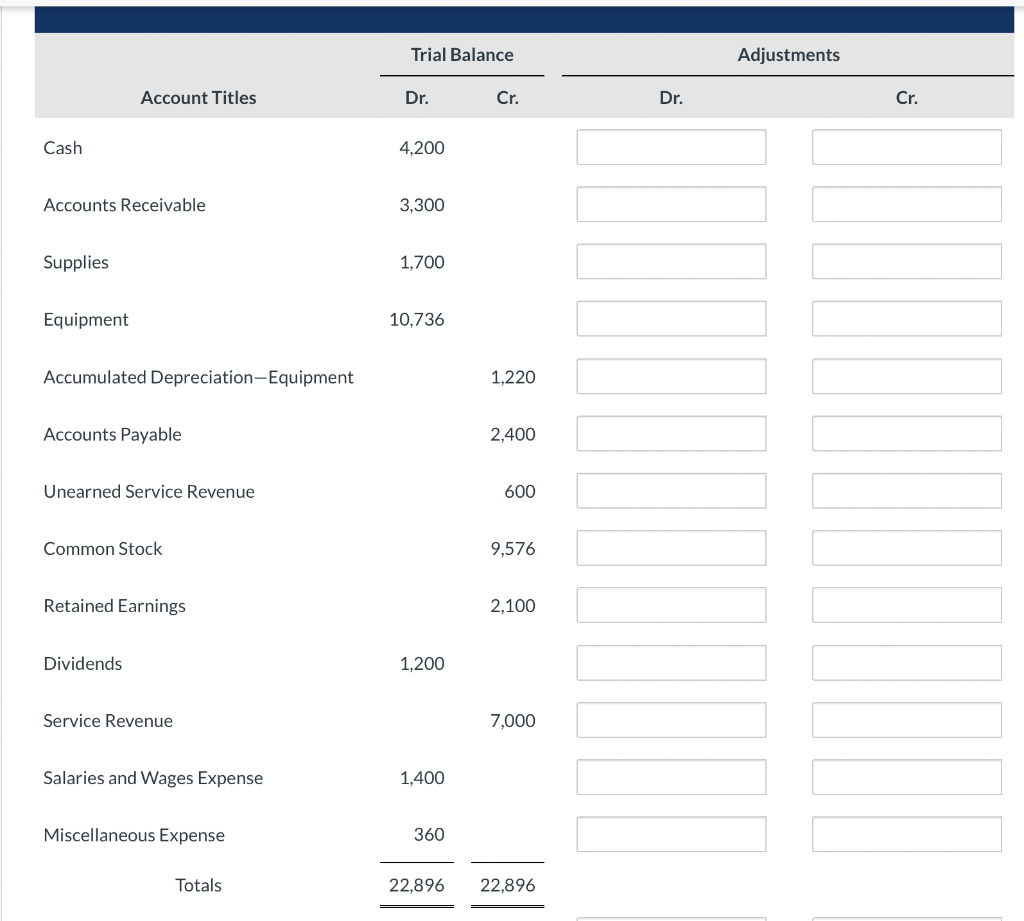Select the Trial Balance column header
The width and height of the screenshot is (1024, 921).
[461, 54]
